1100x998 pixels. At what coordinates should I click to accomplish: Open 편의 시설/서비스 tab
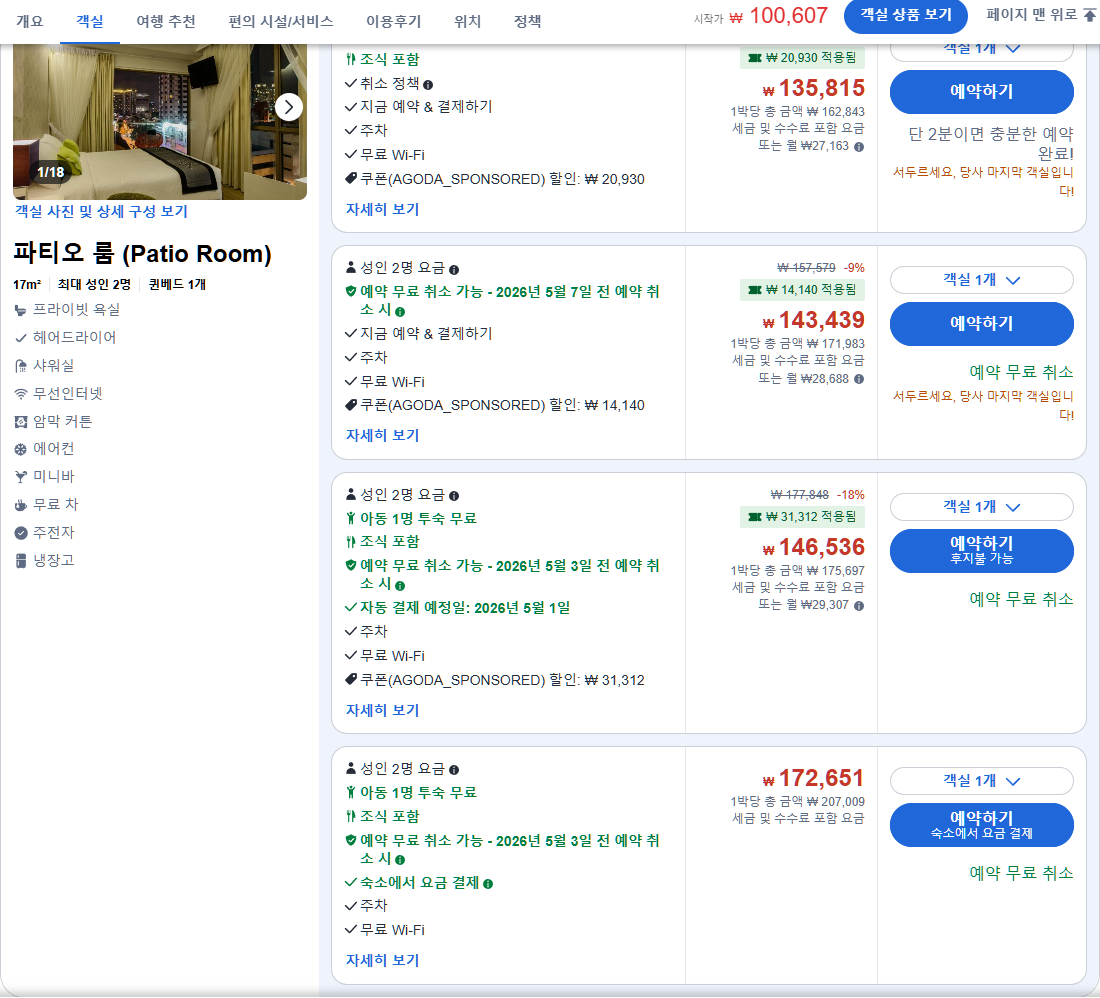coord(281,22)
